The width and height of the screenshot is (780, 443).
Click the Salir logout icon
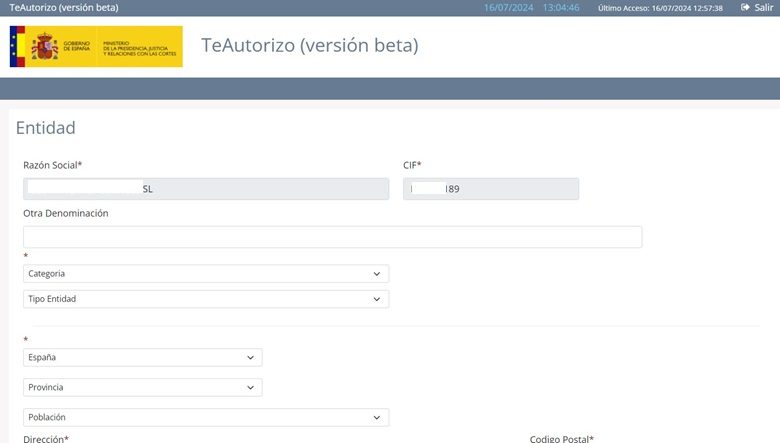coord(745,7)
